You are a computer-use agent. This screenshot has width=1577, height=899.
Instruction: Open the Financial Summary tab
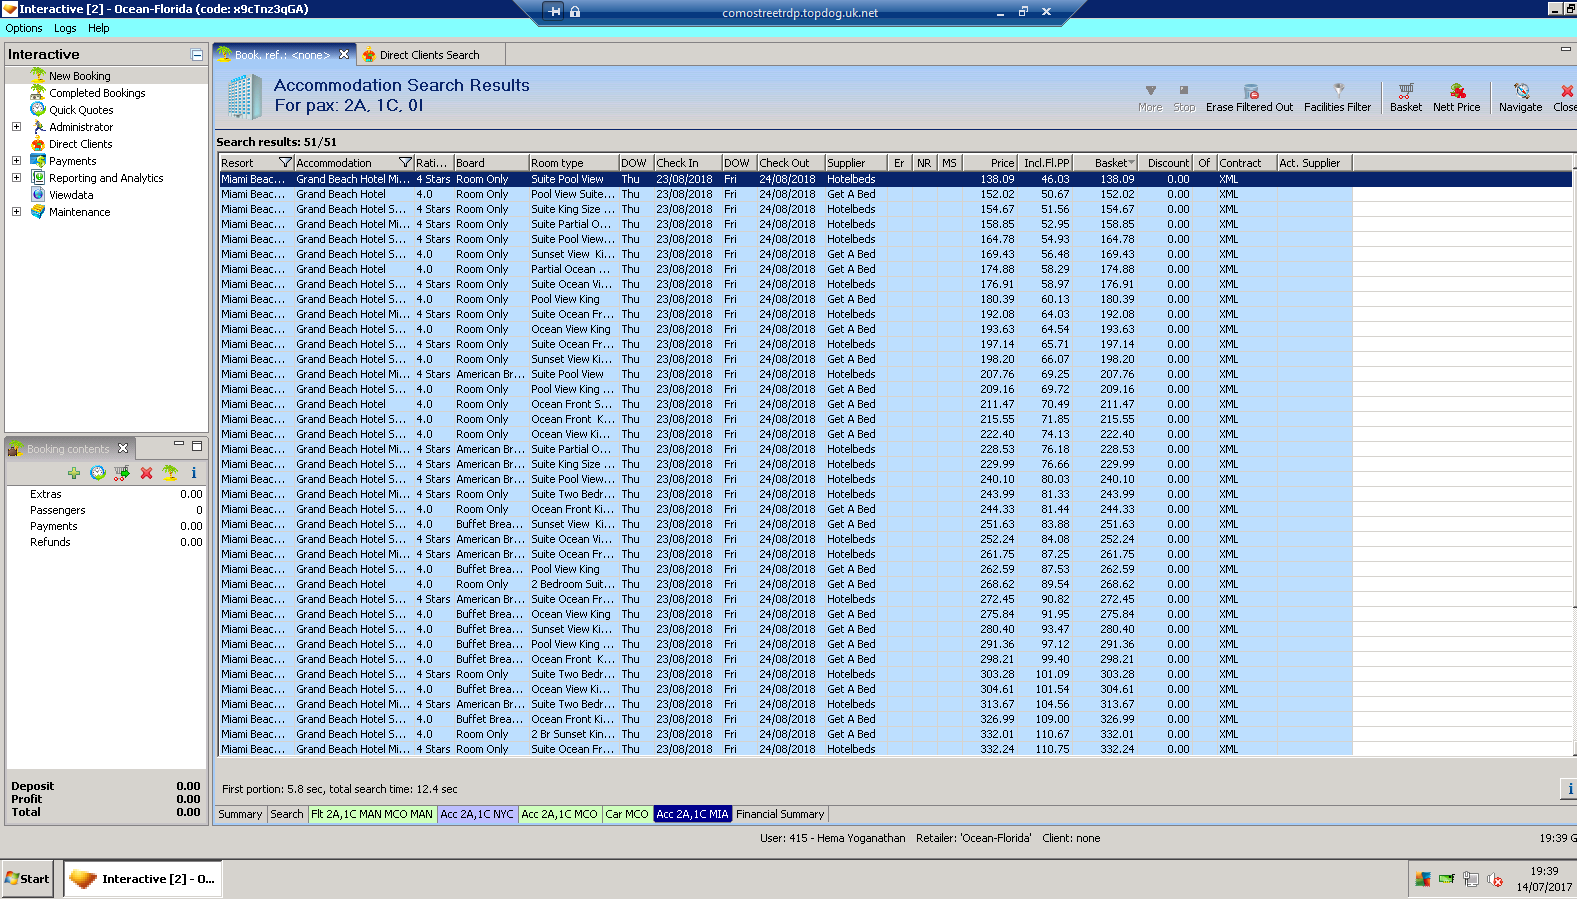[x=780, y=814]
